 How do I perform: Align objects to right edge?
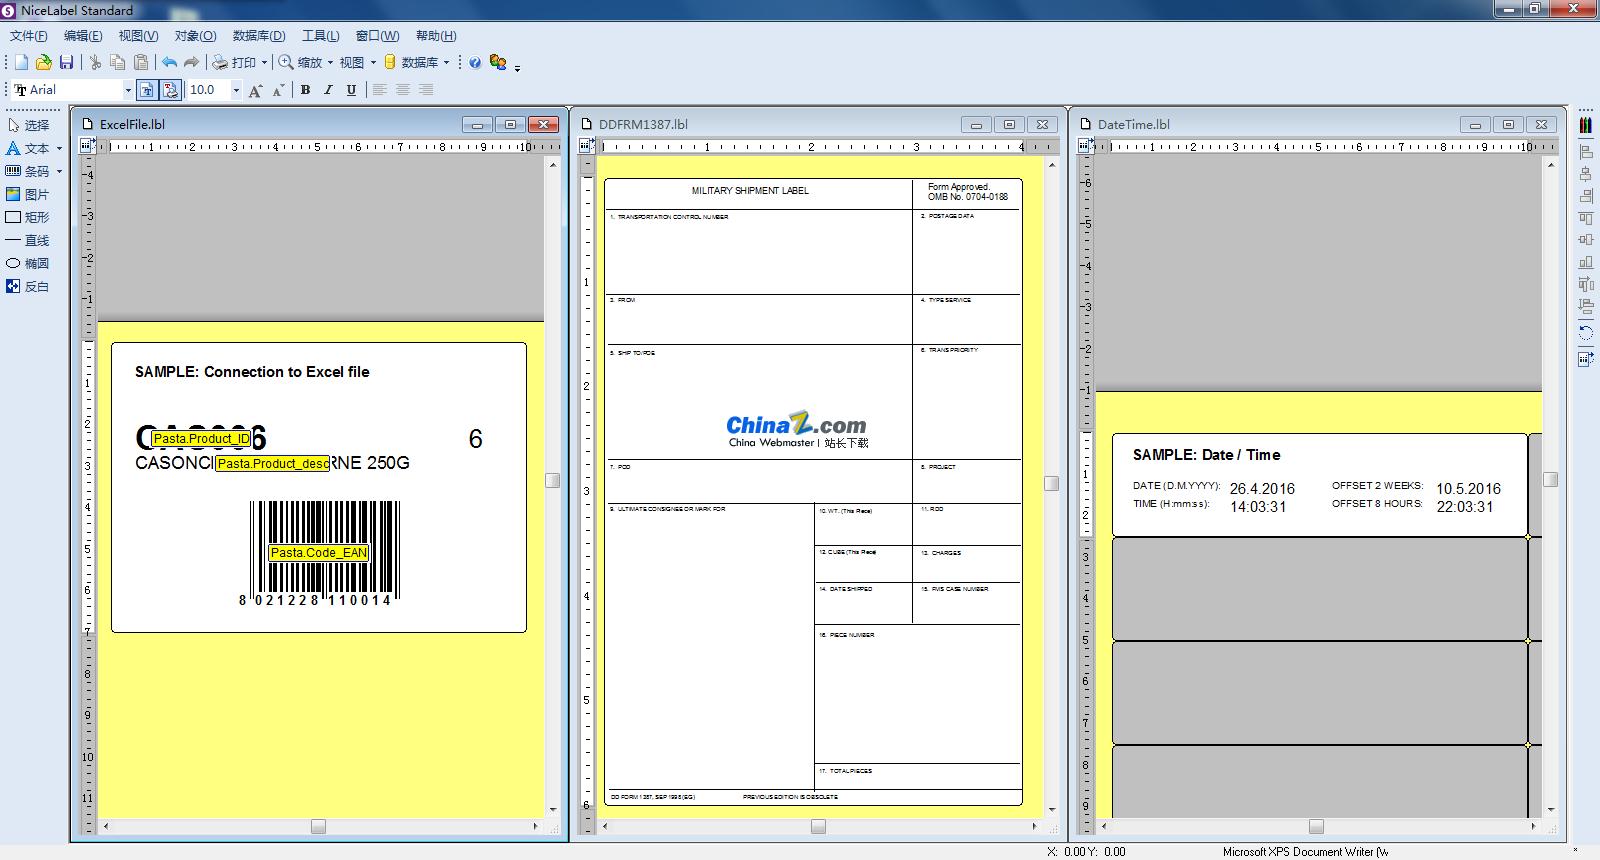(x=1585, y=196)
